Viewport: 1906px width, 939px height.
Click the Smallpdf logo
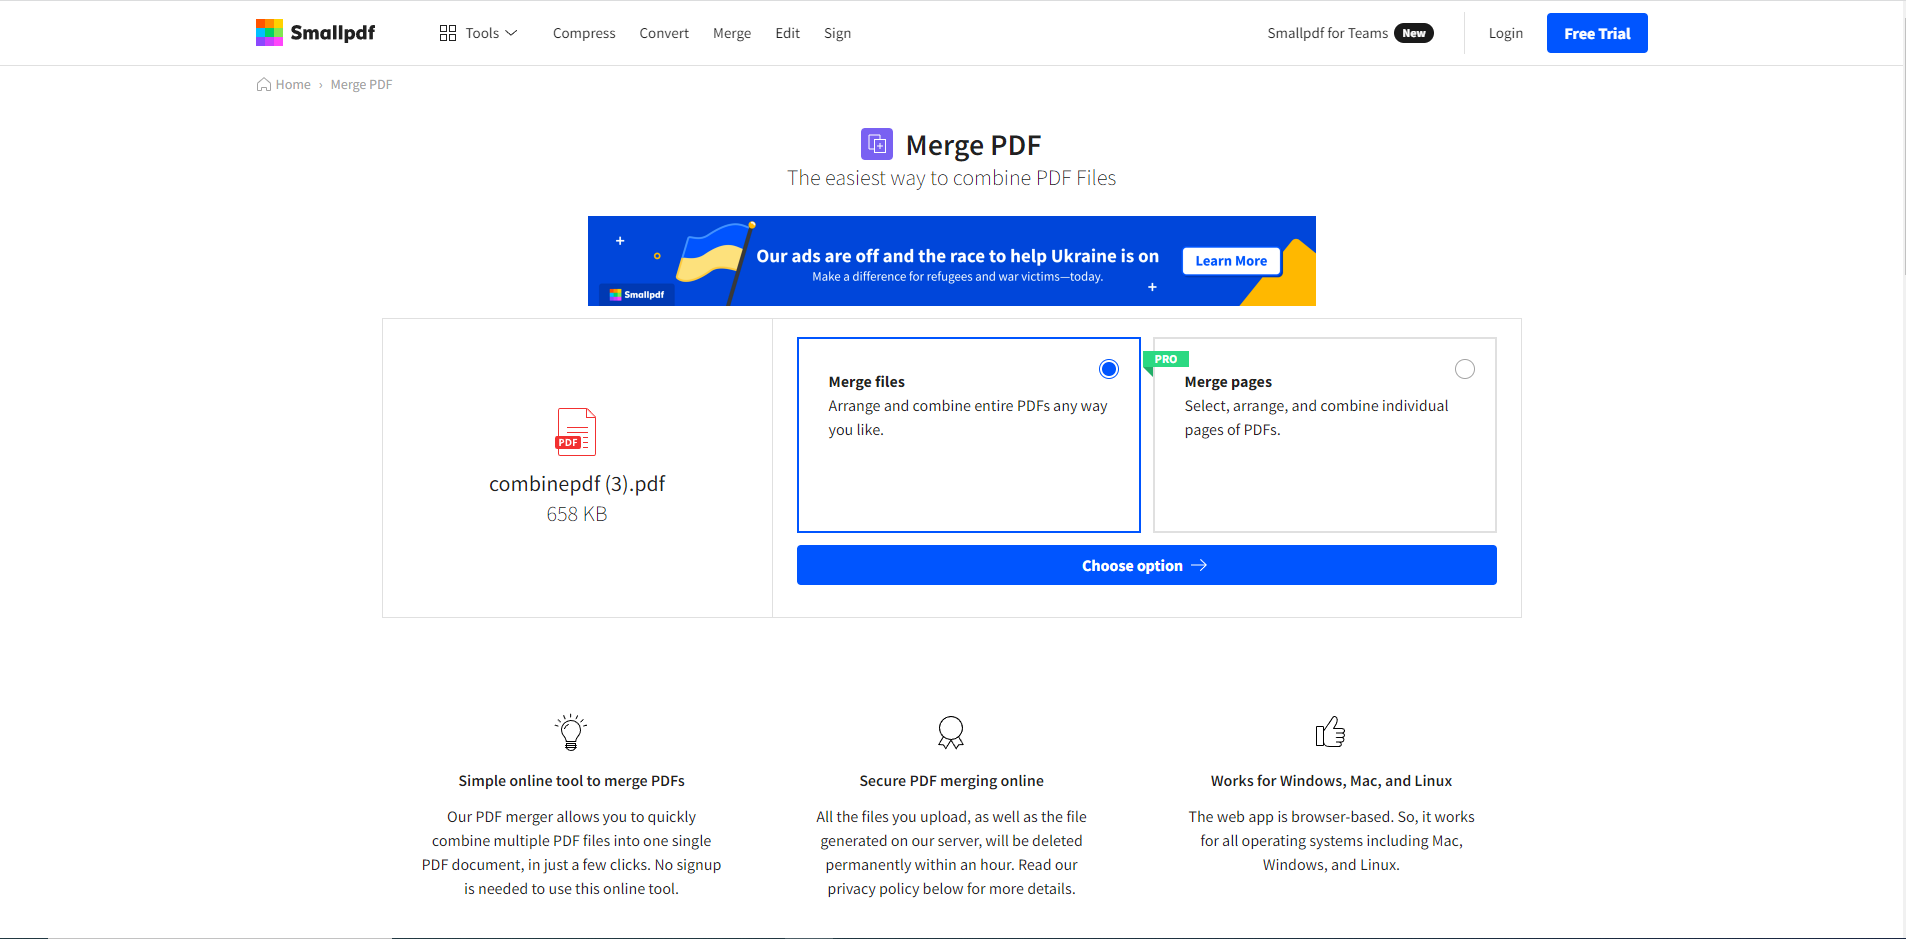(x=315, y=32)
